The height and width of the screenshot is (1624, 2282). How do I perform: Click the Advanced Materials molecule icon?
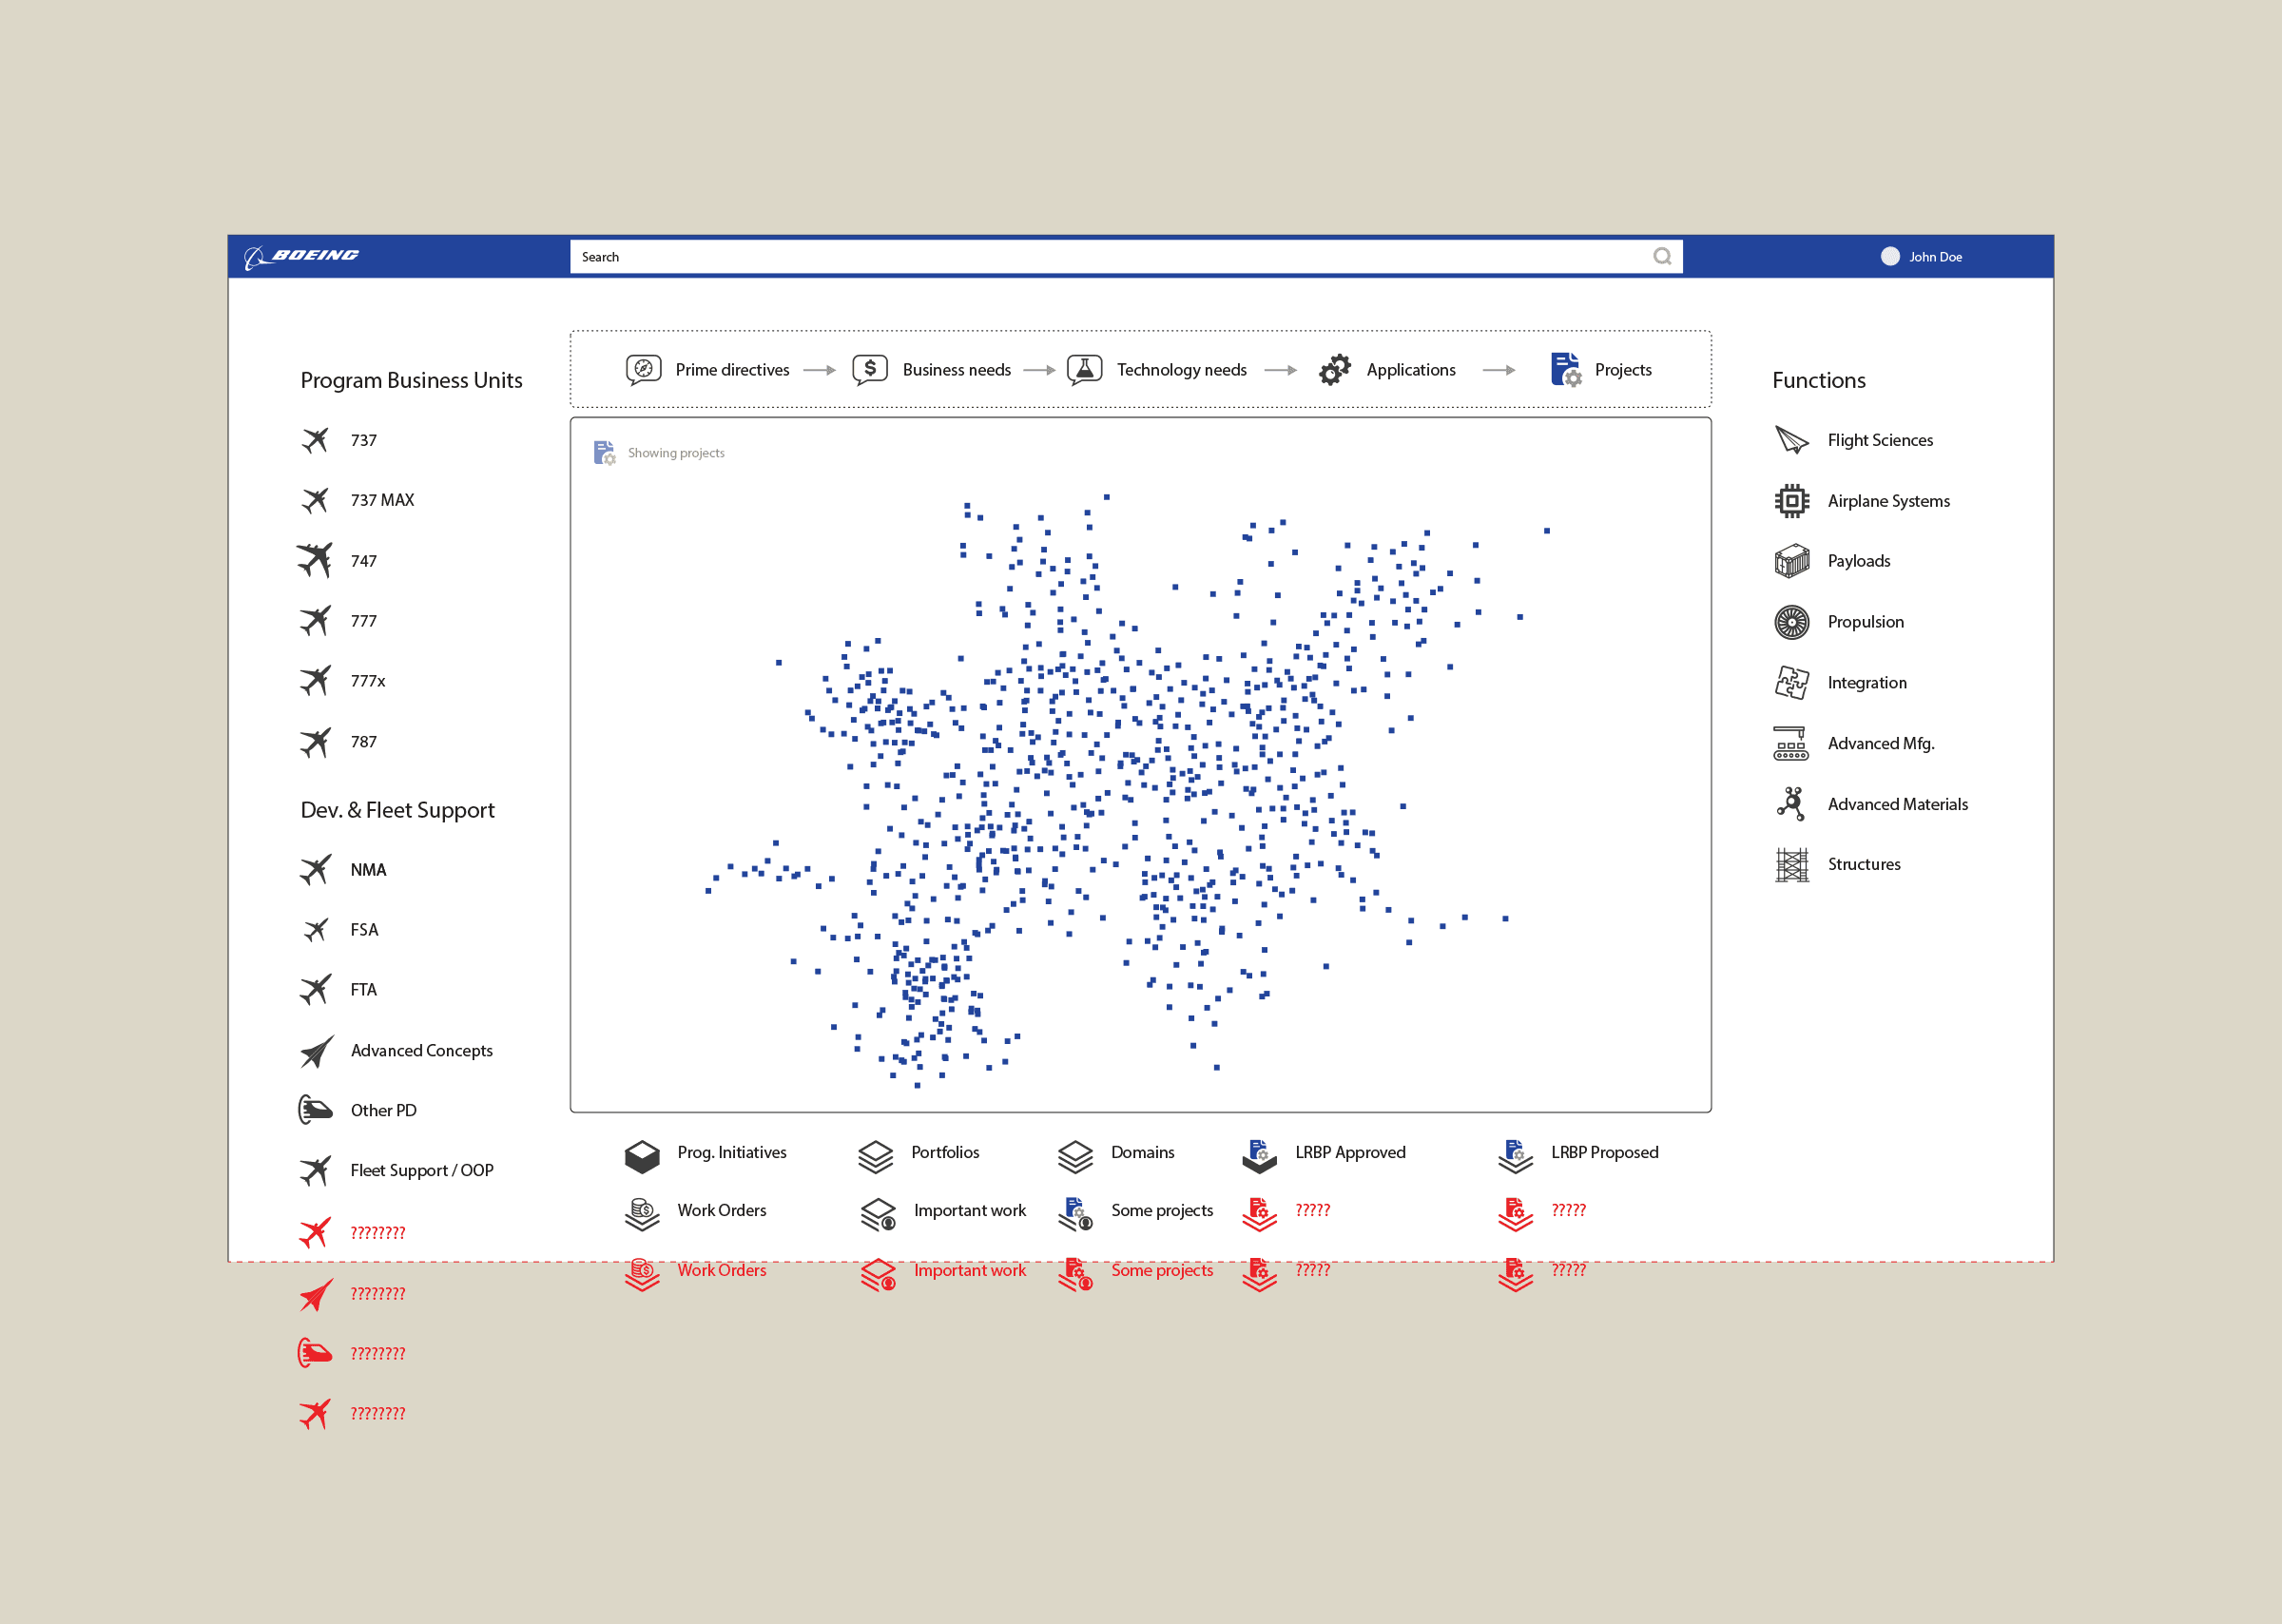1791,804
